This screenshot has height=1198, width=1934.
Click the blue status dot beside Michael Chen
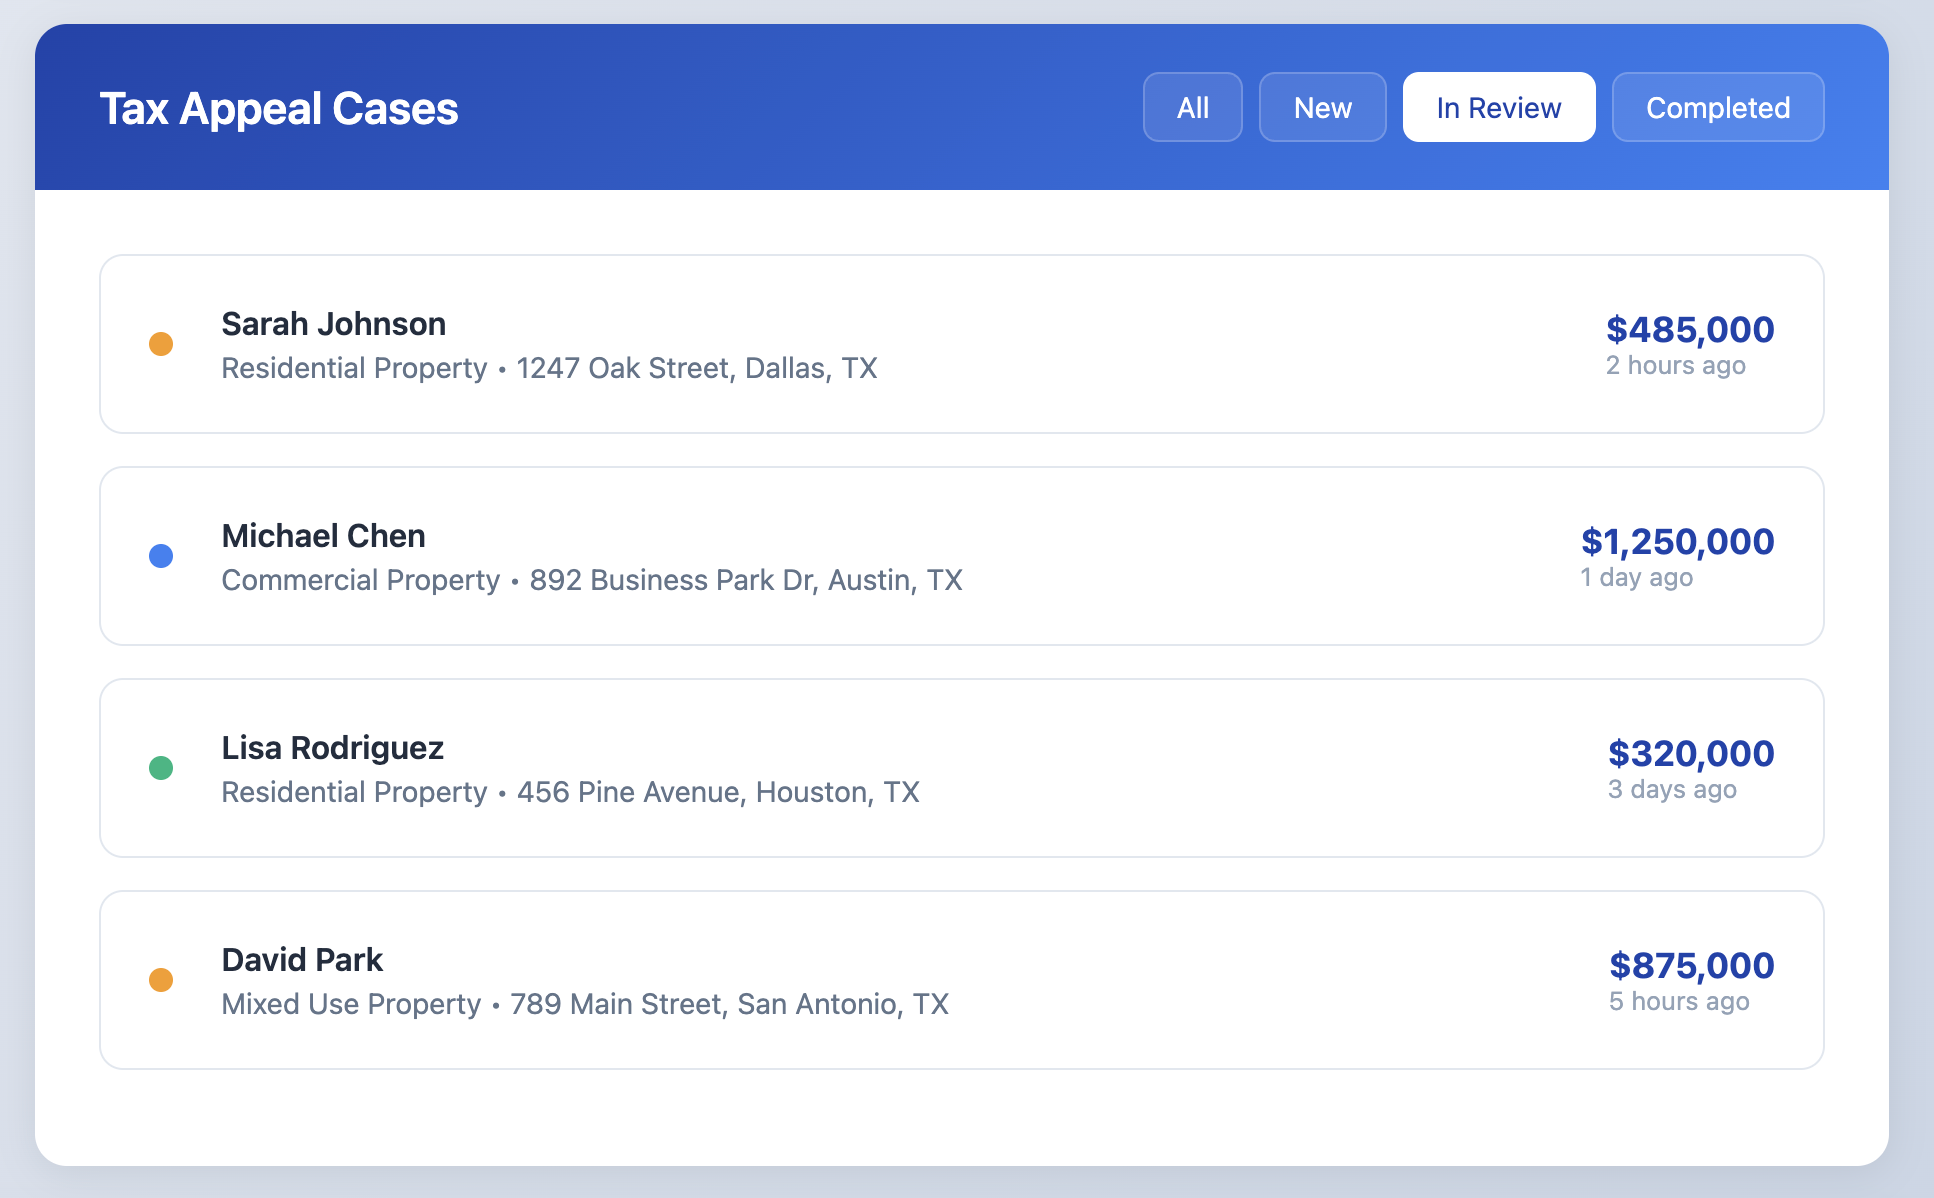point(161,555)
